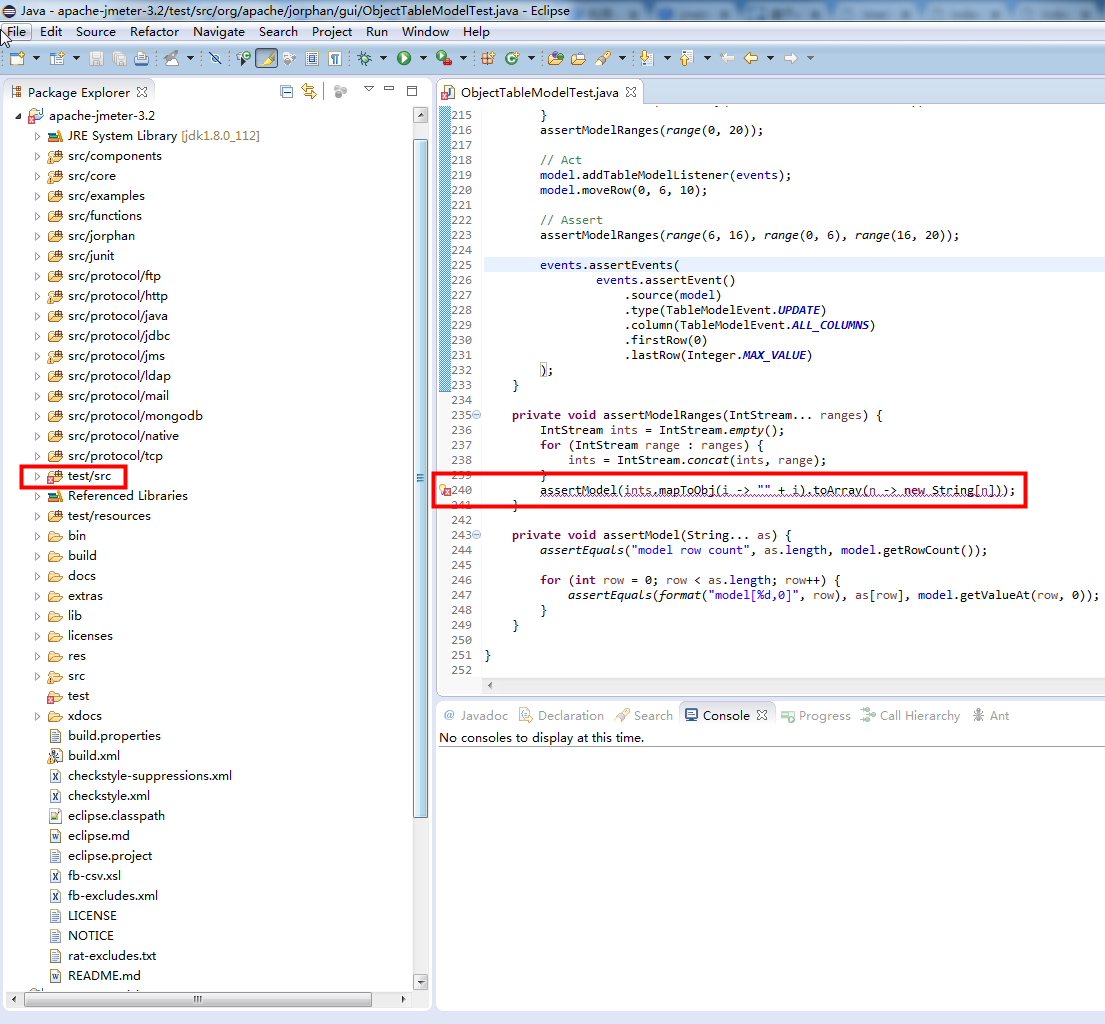Viewport: 1105px width, 1024px height.
Task: Click the Collapse All icon in Package Explorer
Action: (x=286, y=92)
